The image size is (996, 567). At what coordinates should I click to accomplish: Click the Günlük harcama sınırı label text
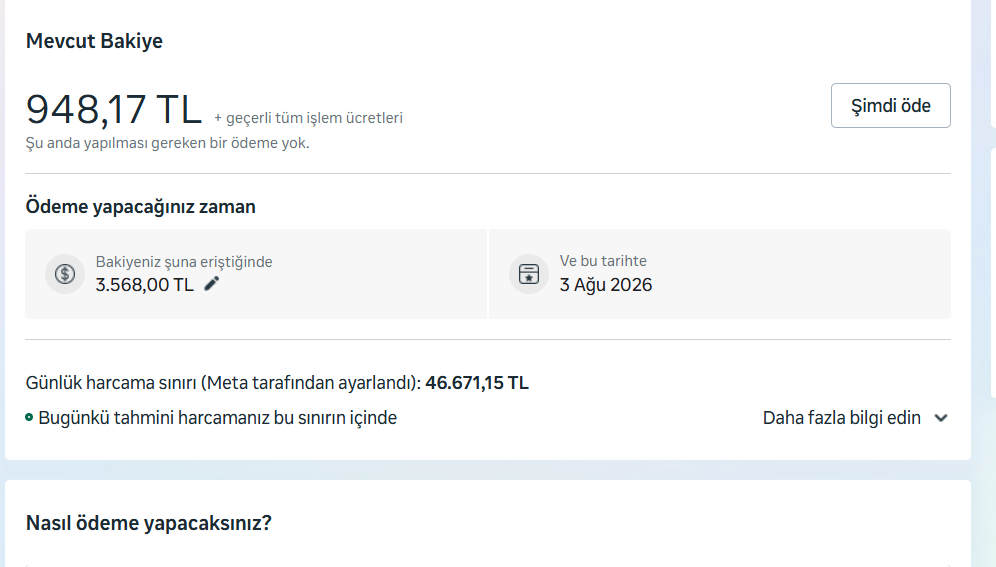pyautogui.click(x=223, y=383)
